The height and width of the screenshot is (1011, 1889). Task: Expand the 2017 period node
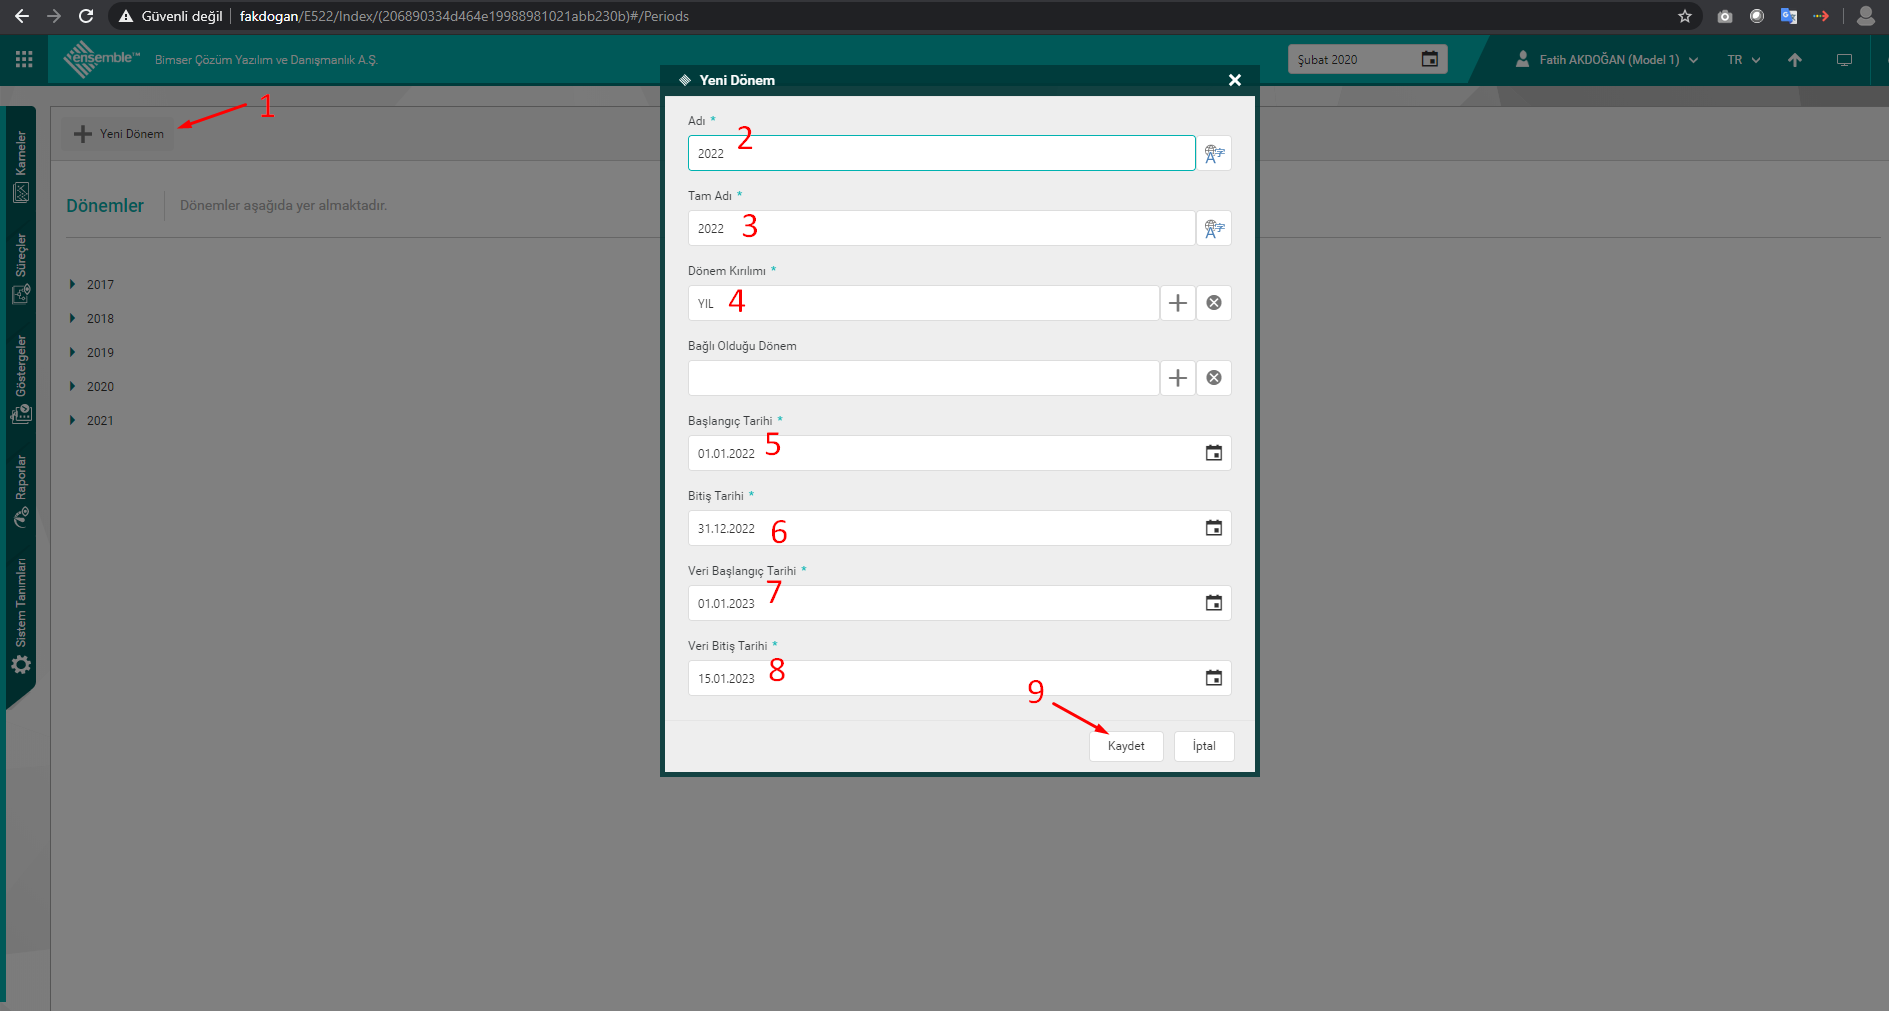point(72,284)
